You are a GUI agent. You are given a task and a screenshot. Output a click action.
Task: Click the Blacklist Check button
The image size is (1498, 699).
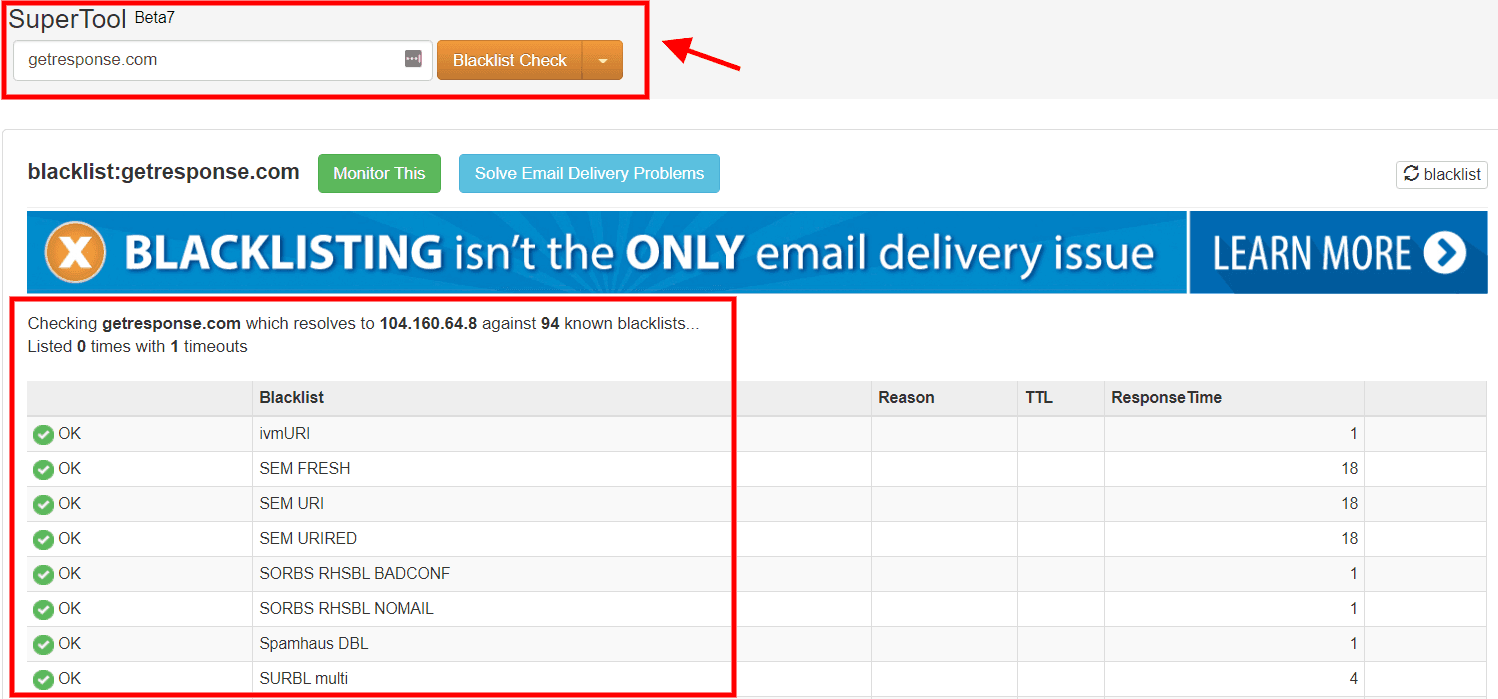(x=510, y=60)
